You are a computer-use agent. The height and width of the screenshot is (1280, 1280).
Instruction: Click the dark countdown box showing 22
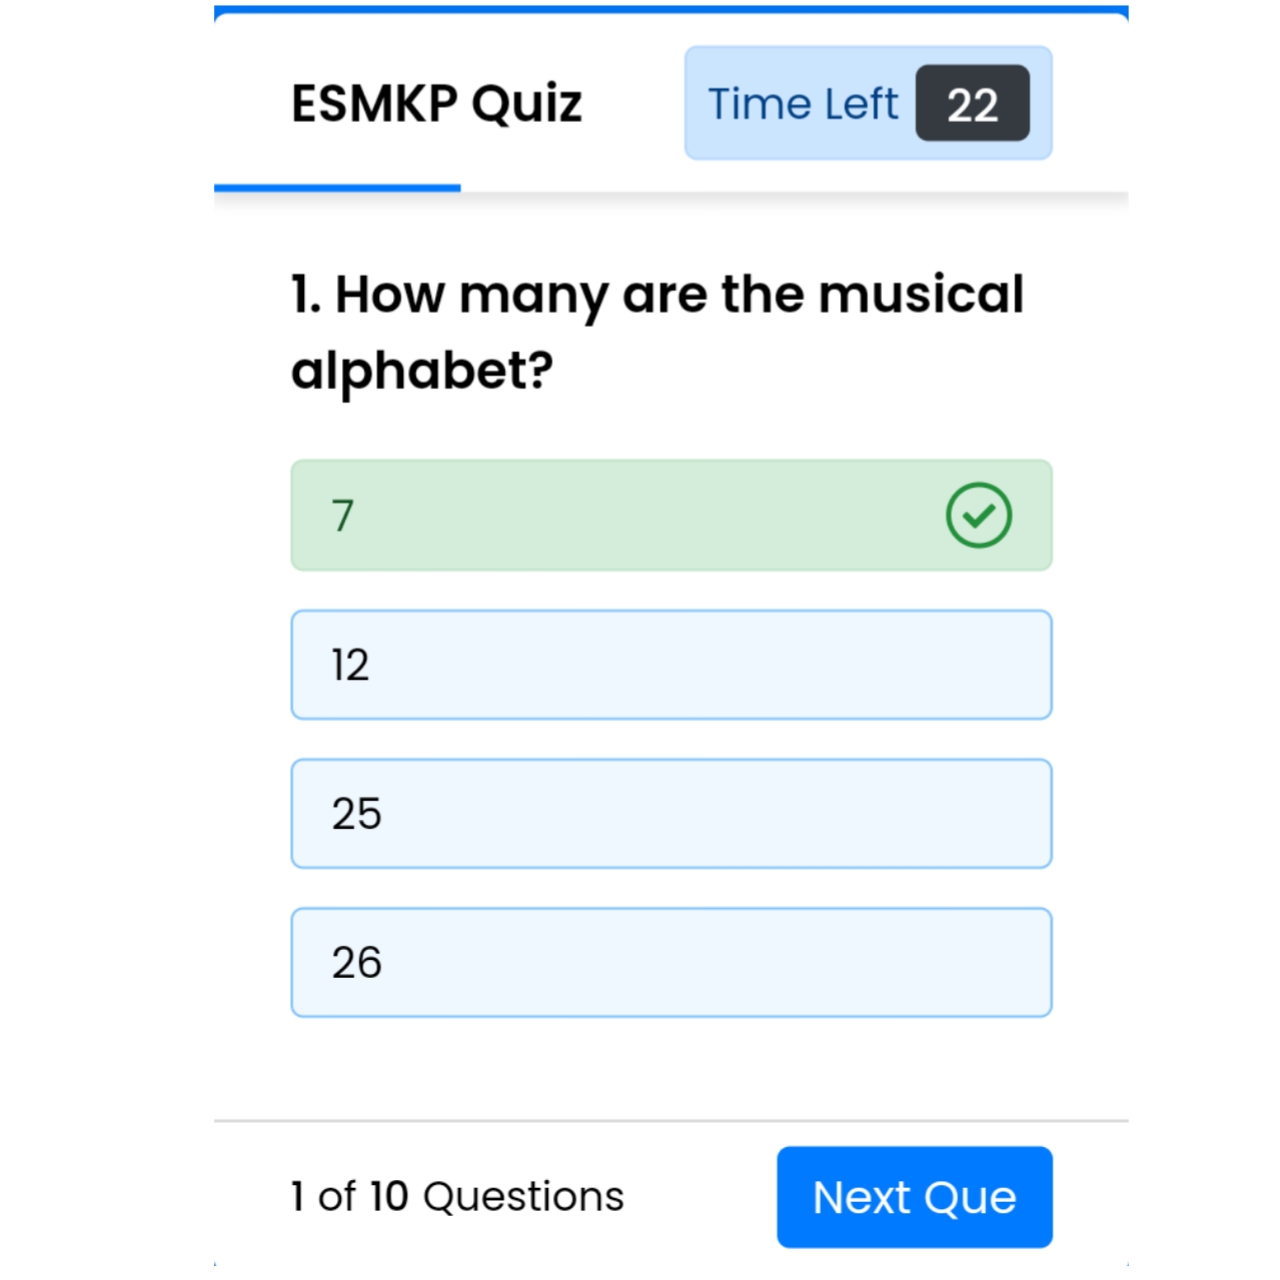972,104
